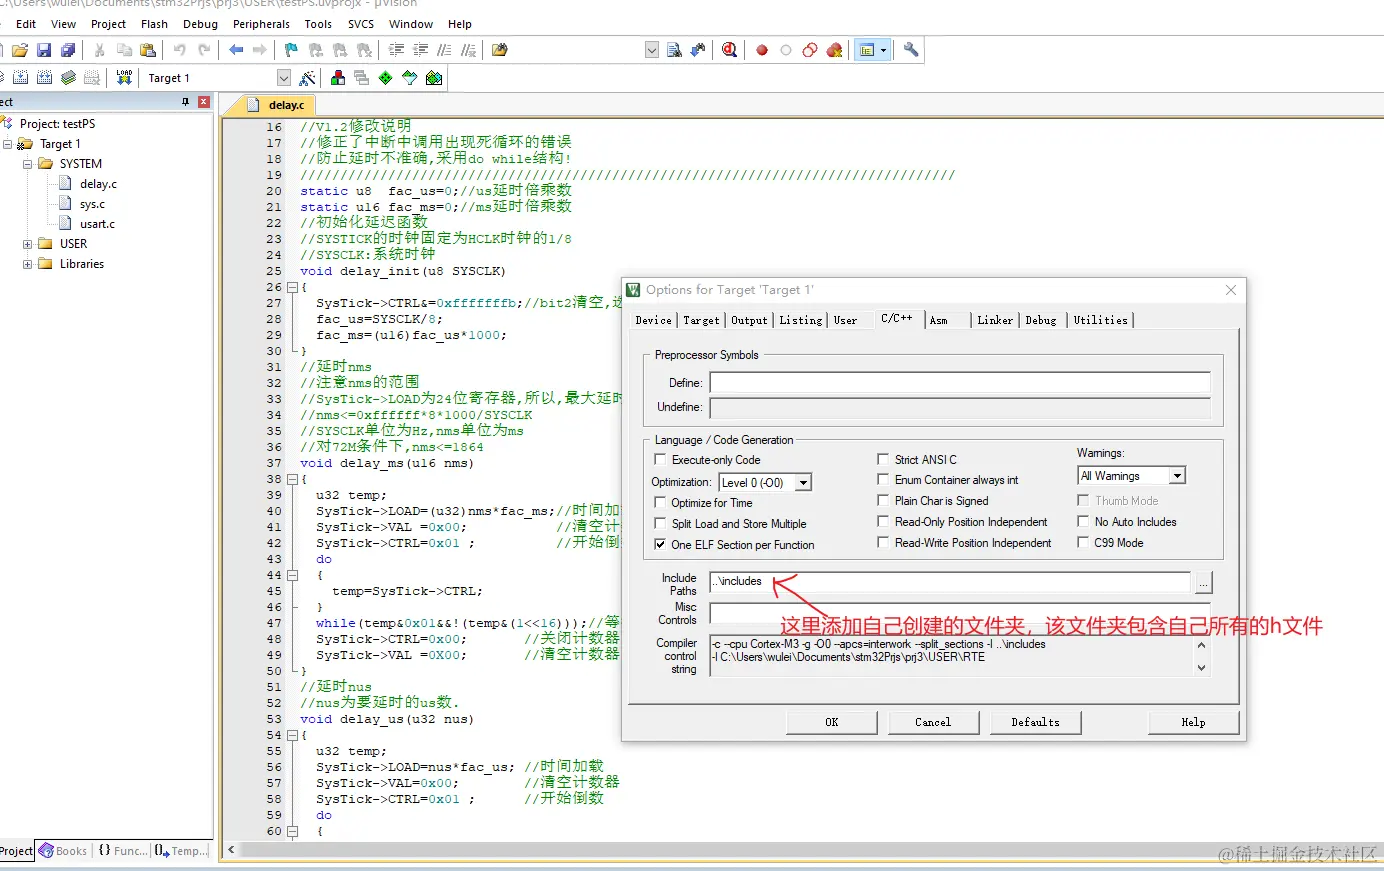Start the debug session icon
Image resolution: width=1384 pixels, height=871 pixels.
pyautogui.click(x=730, y=50)
